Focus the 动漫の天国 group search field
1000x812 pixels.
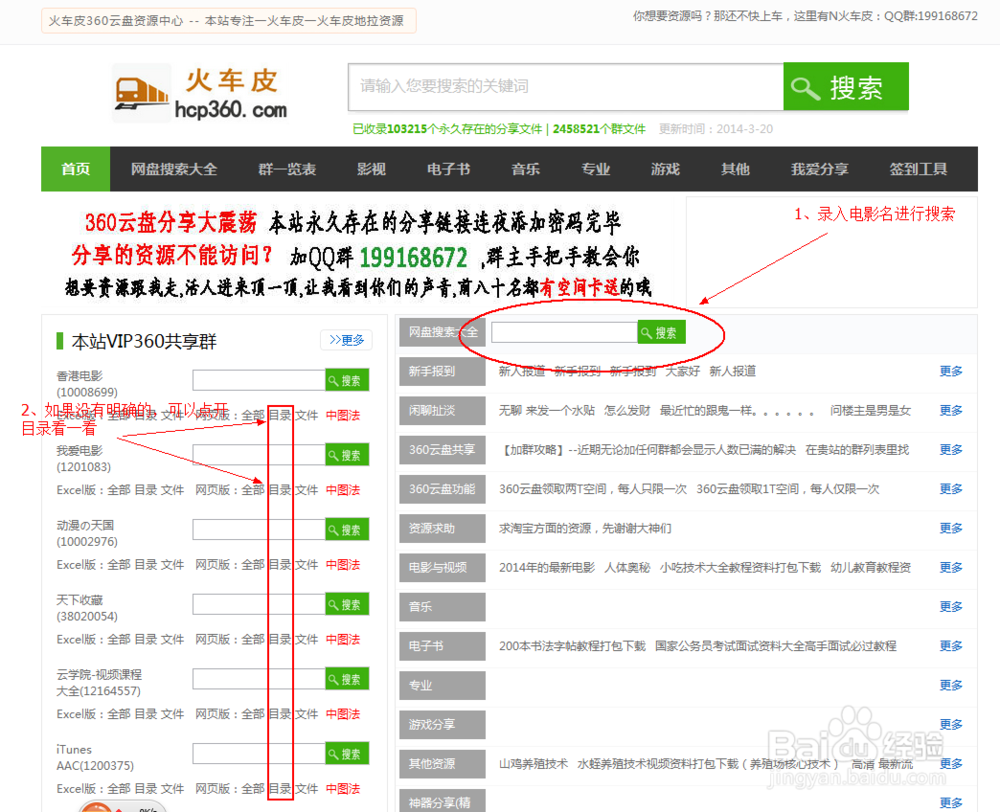[x=259, y=529]
